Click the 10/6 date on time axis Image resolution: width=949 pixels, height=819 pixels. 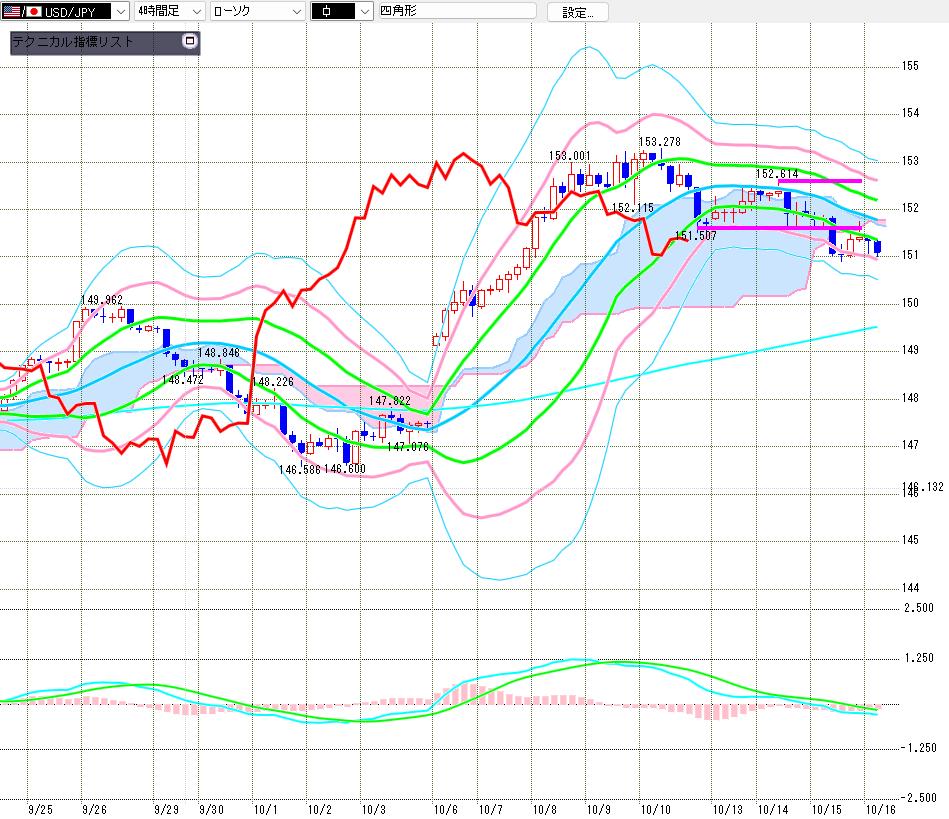(x=446, y=808)
